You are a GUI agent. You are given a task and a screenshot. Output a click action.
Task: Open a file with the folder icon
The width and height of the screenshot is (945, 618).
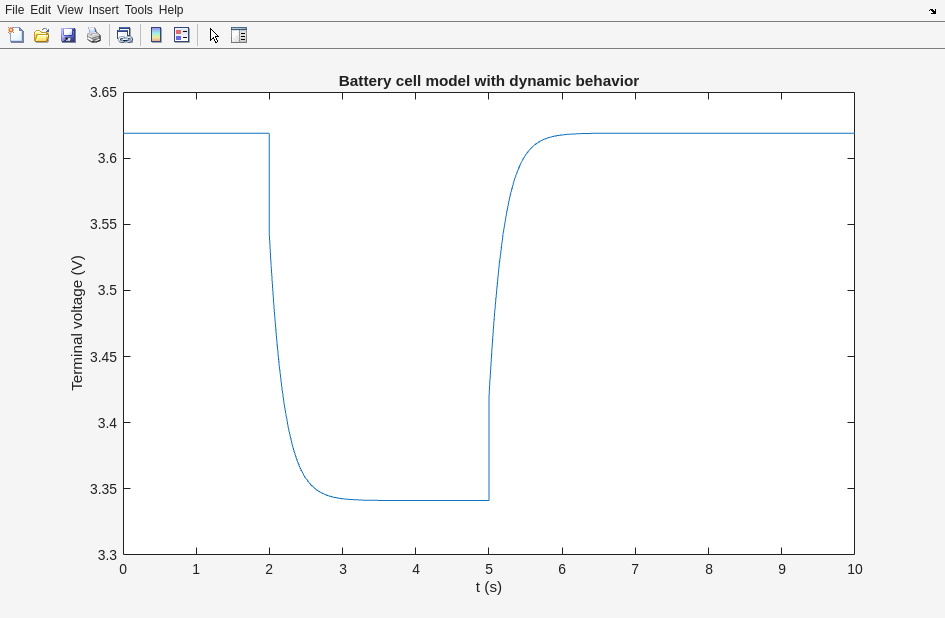(x=42, y=35)
